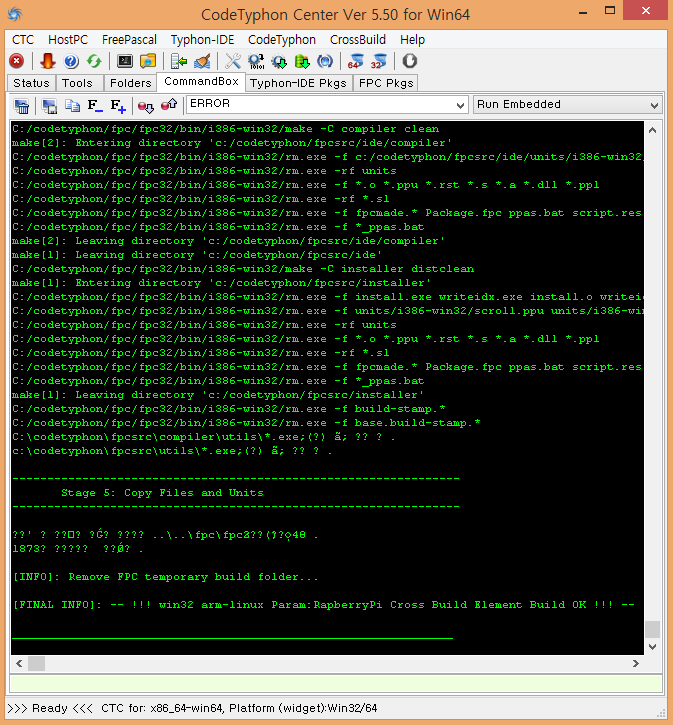Viewport: 673px width, 725px height.
Task: Save output using the monitor disk icon
Action: [x=49, y=106]
